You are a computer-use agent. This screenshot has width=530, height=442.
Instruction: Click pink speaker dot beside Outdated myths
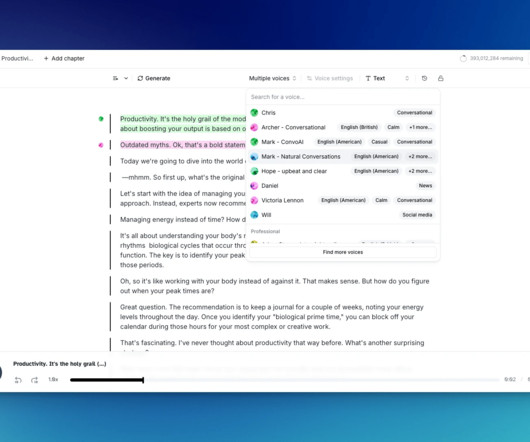pyautogui.click(x=101, y=145)
